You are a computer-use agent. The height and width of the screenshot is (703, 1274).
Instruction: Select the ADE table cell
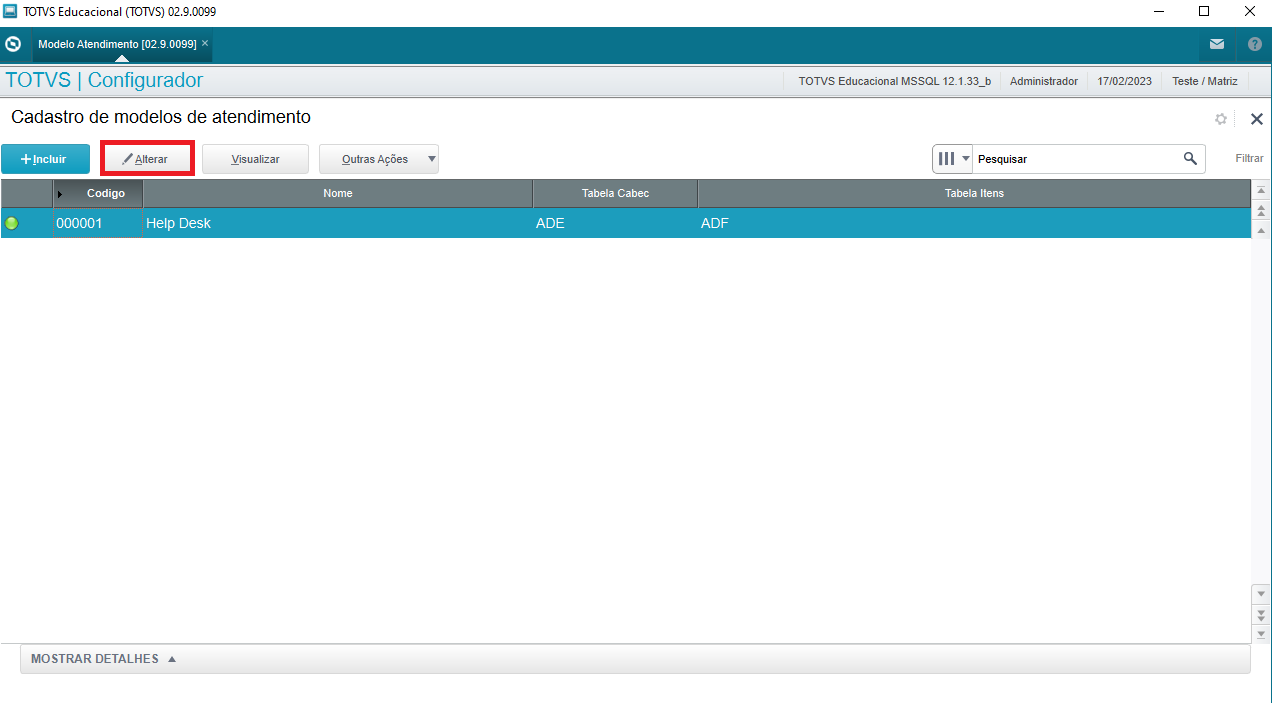(615, 223)
